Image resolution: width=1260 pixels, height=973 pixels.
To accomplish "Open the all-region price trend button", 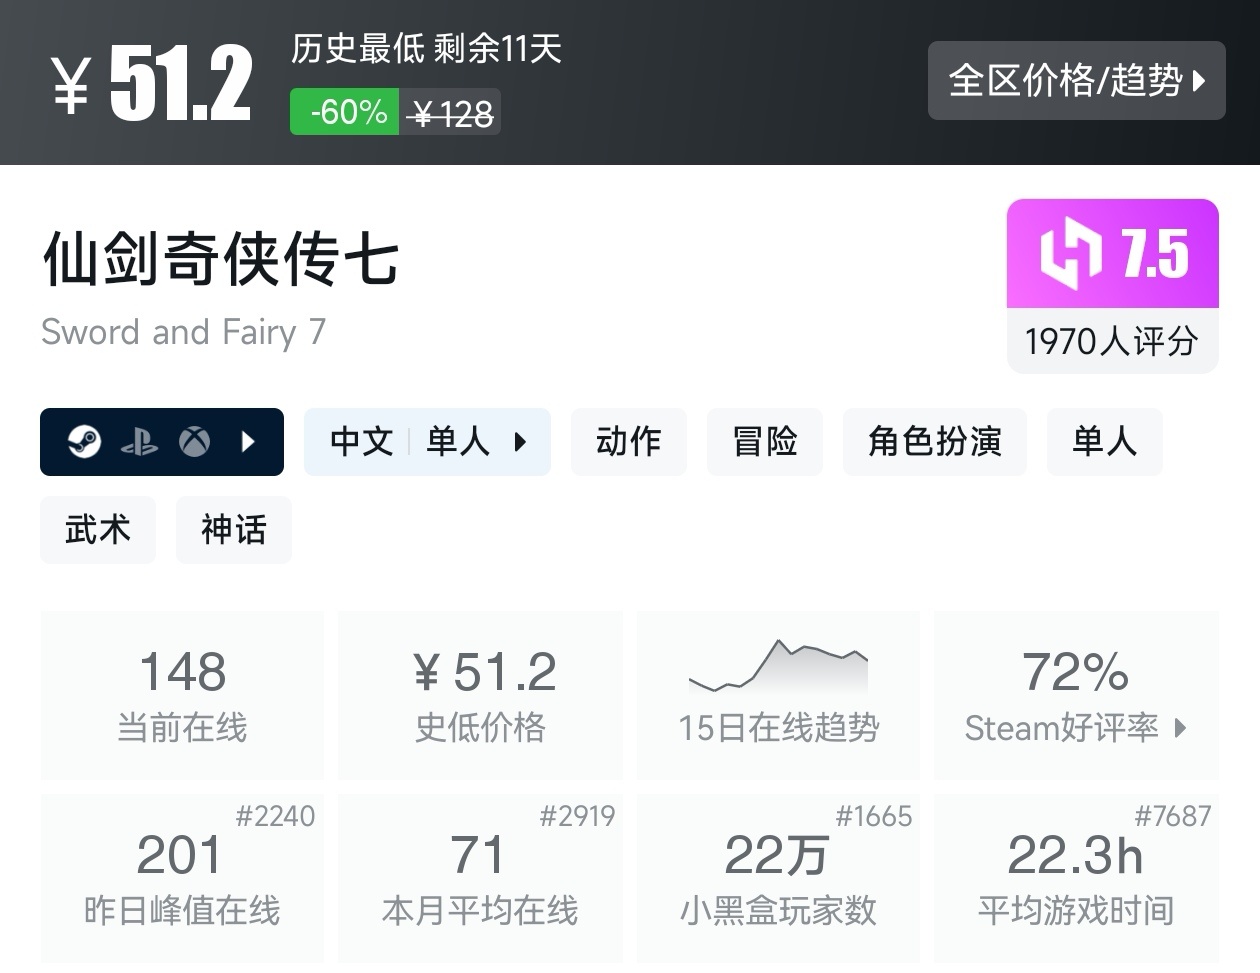I will pos(1076,81).
